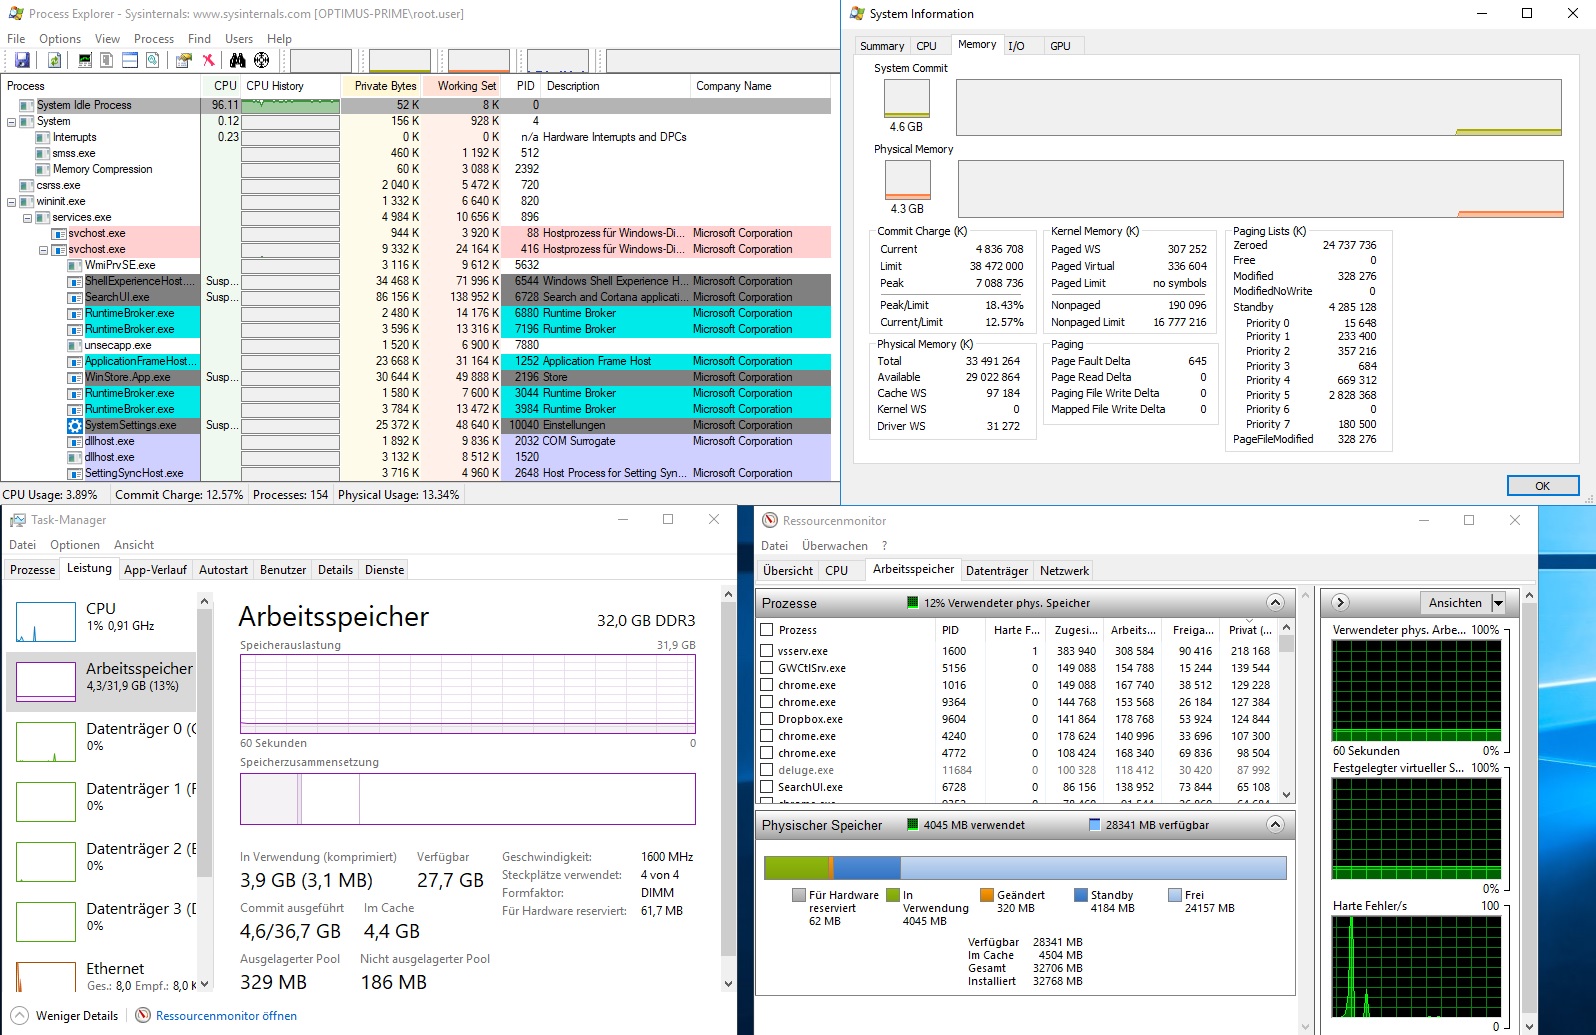Image resolution: width=1596 pixels, height=1035 pixels.
Task: Collapse the wininit.exe tree node
Action: [x=12, y=201]
